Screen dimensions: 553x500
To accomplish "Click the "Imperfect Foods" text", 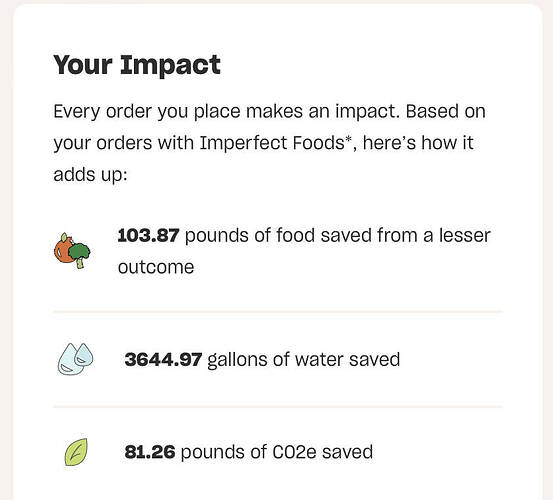I will click(x=272, y=143).
